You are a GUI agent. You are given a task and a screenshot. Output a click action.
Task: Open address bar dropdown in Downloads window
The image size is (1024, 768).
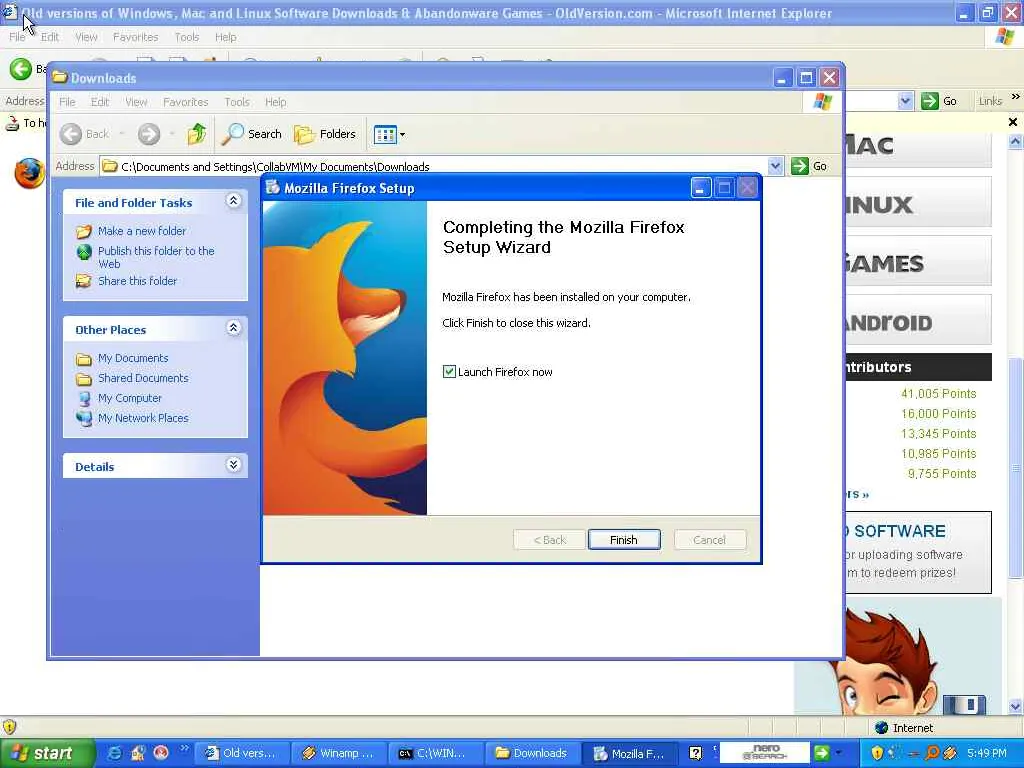click(x=775, y=166)
